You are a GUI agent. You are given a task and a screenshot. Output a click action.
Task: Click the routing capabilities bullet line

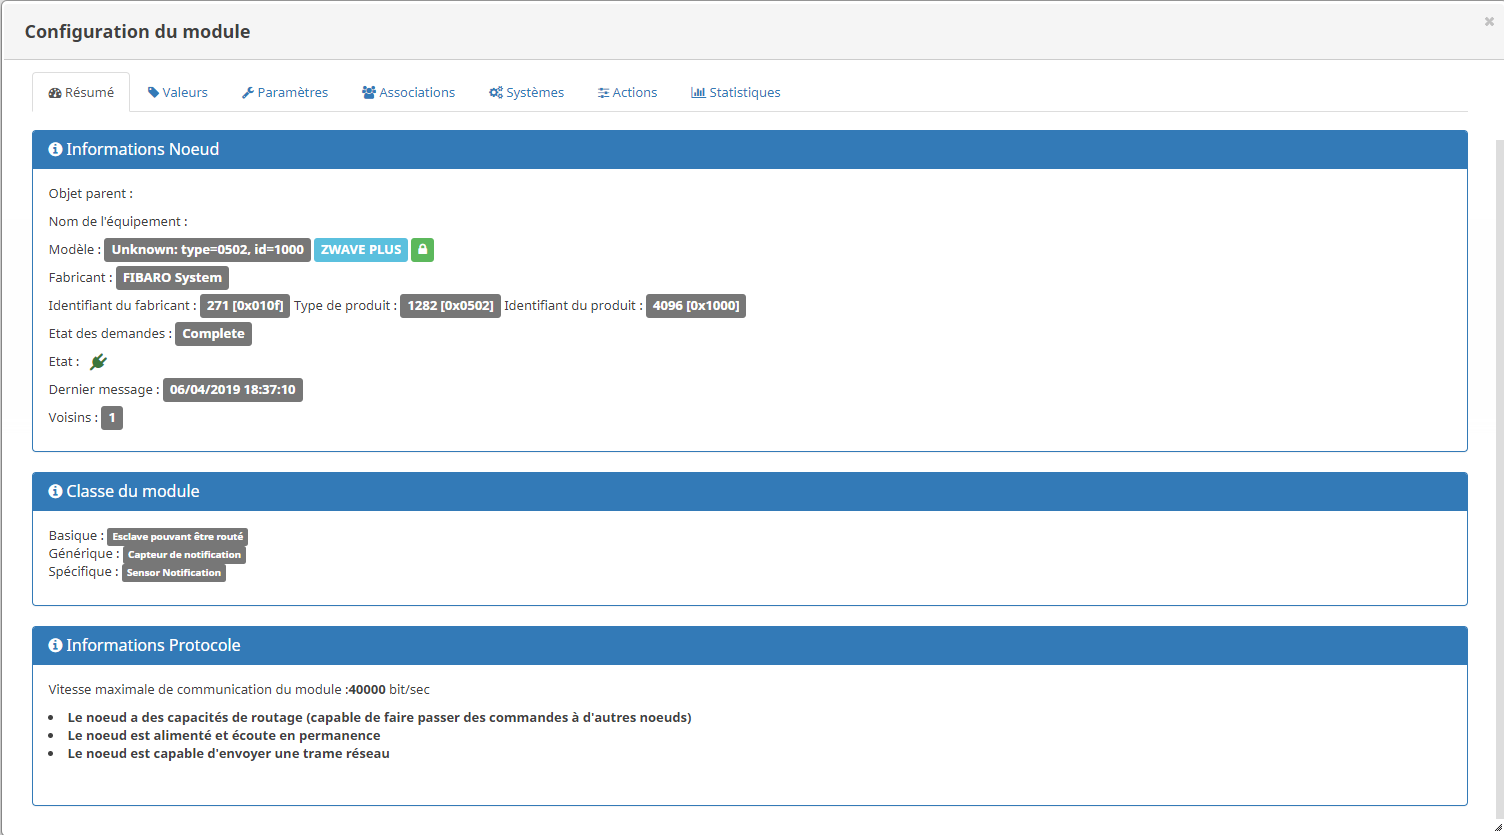tap(379, 718)
